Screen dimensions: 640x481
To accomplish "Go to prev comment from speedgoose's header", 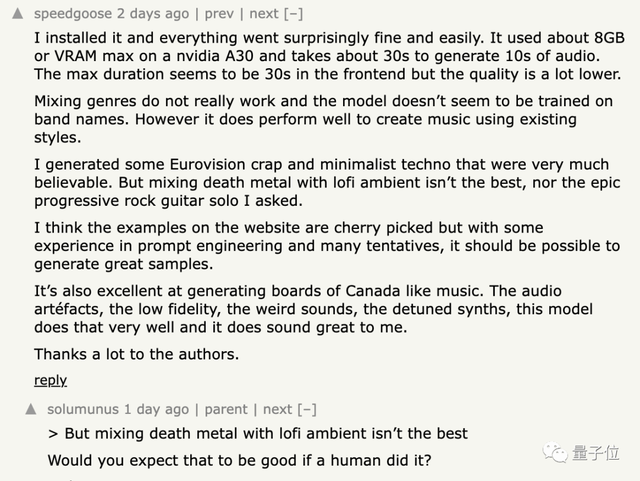I will coord(217,14).
